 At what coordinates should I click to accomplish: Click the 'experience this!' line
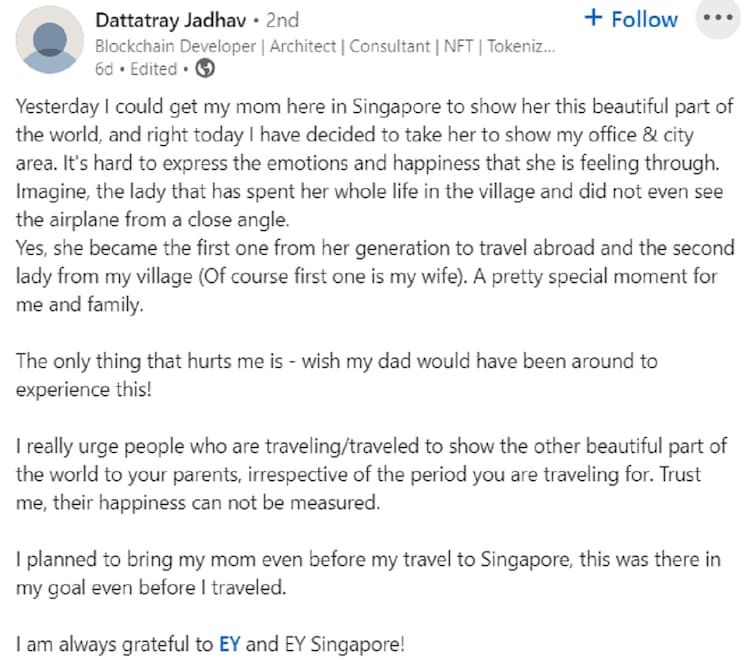tap(84, 388)
